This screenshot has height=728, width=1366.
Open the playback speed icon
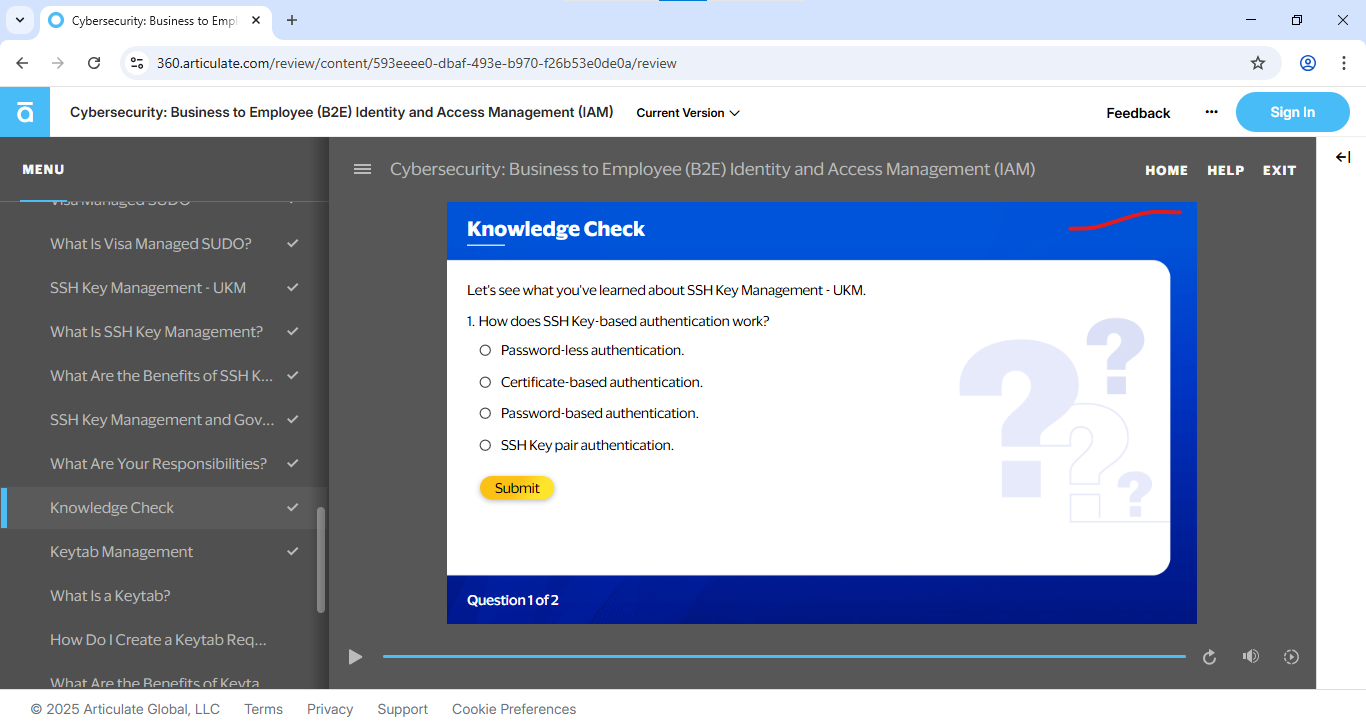coord(1291,657)
